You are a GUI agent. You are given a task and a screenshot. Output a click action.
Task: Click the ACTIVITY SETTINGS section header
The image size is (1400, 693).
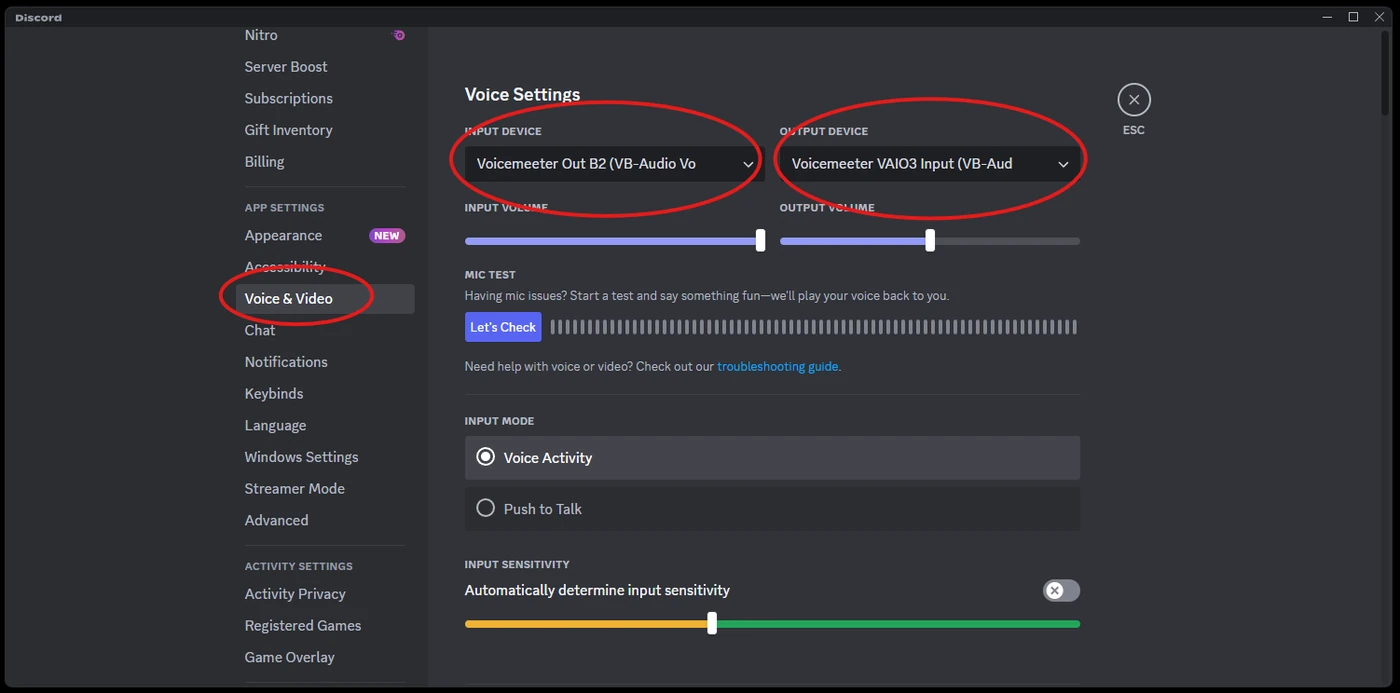(x=299, y=566)
